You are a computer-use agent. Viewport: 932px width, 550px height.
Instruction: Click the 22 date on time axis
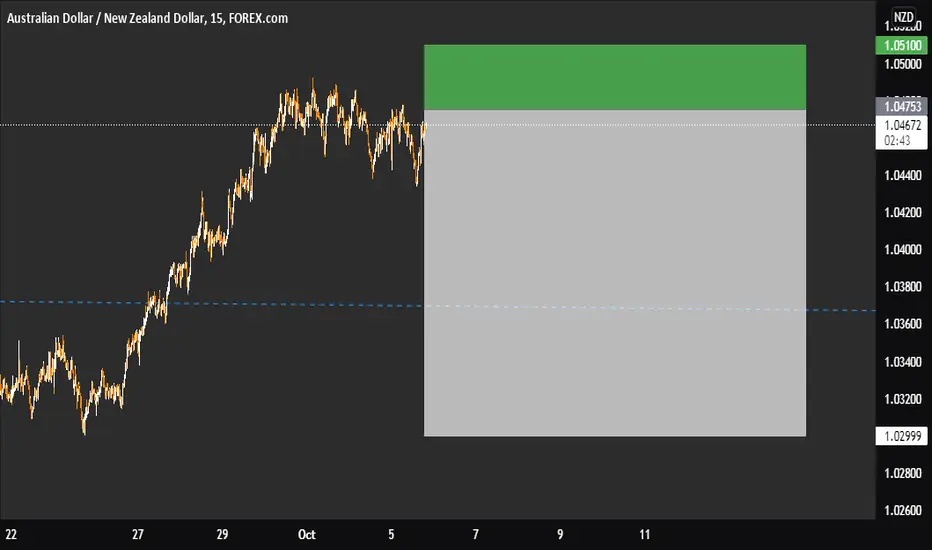pos(10,532)
